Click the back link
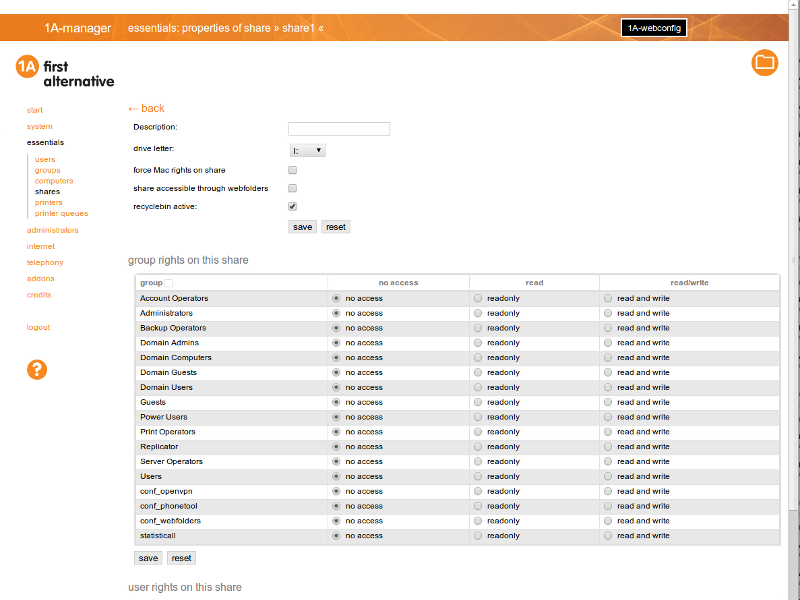Screen dimensions: 800x600 [x=146, y=108]
